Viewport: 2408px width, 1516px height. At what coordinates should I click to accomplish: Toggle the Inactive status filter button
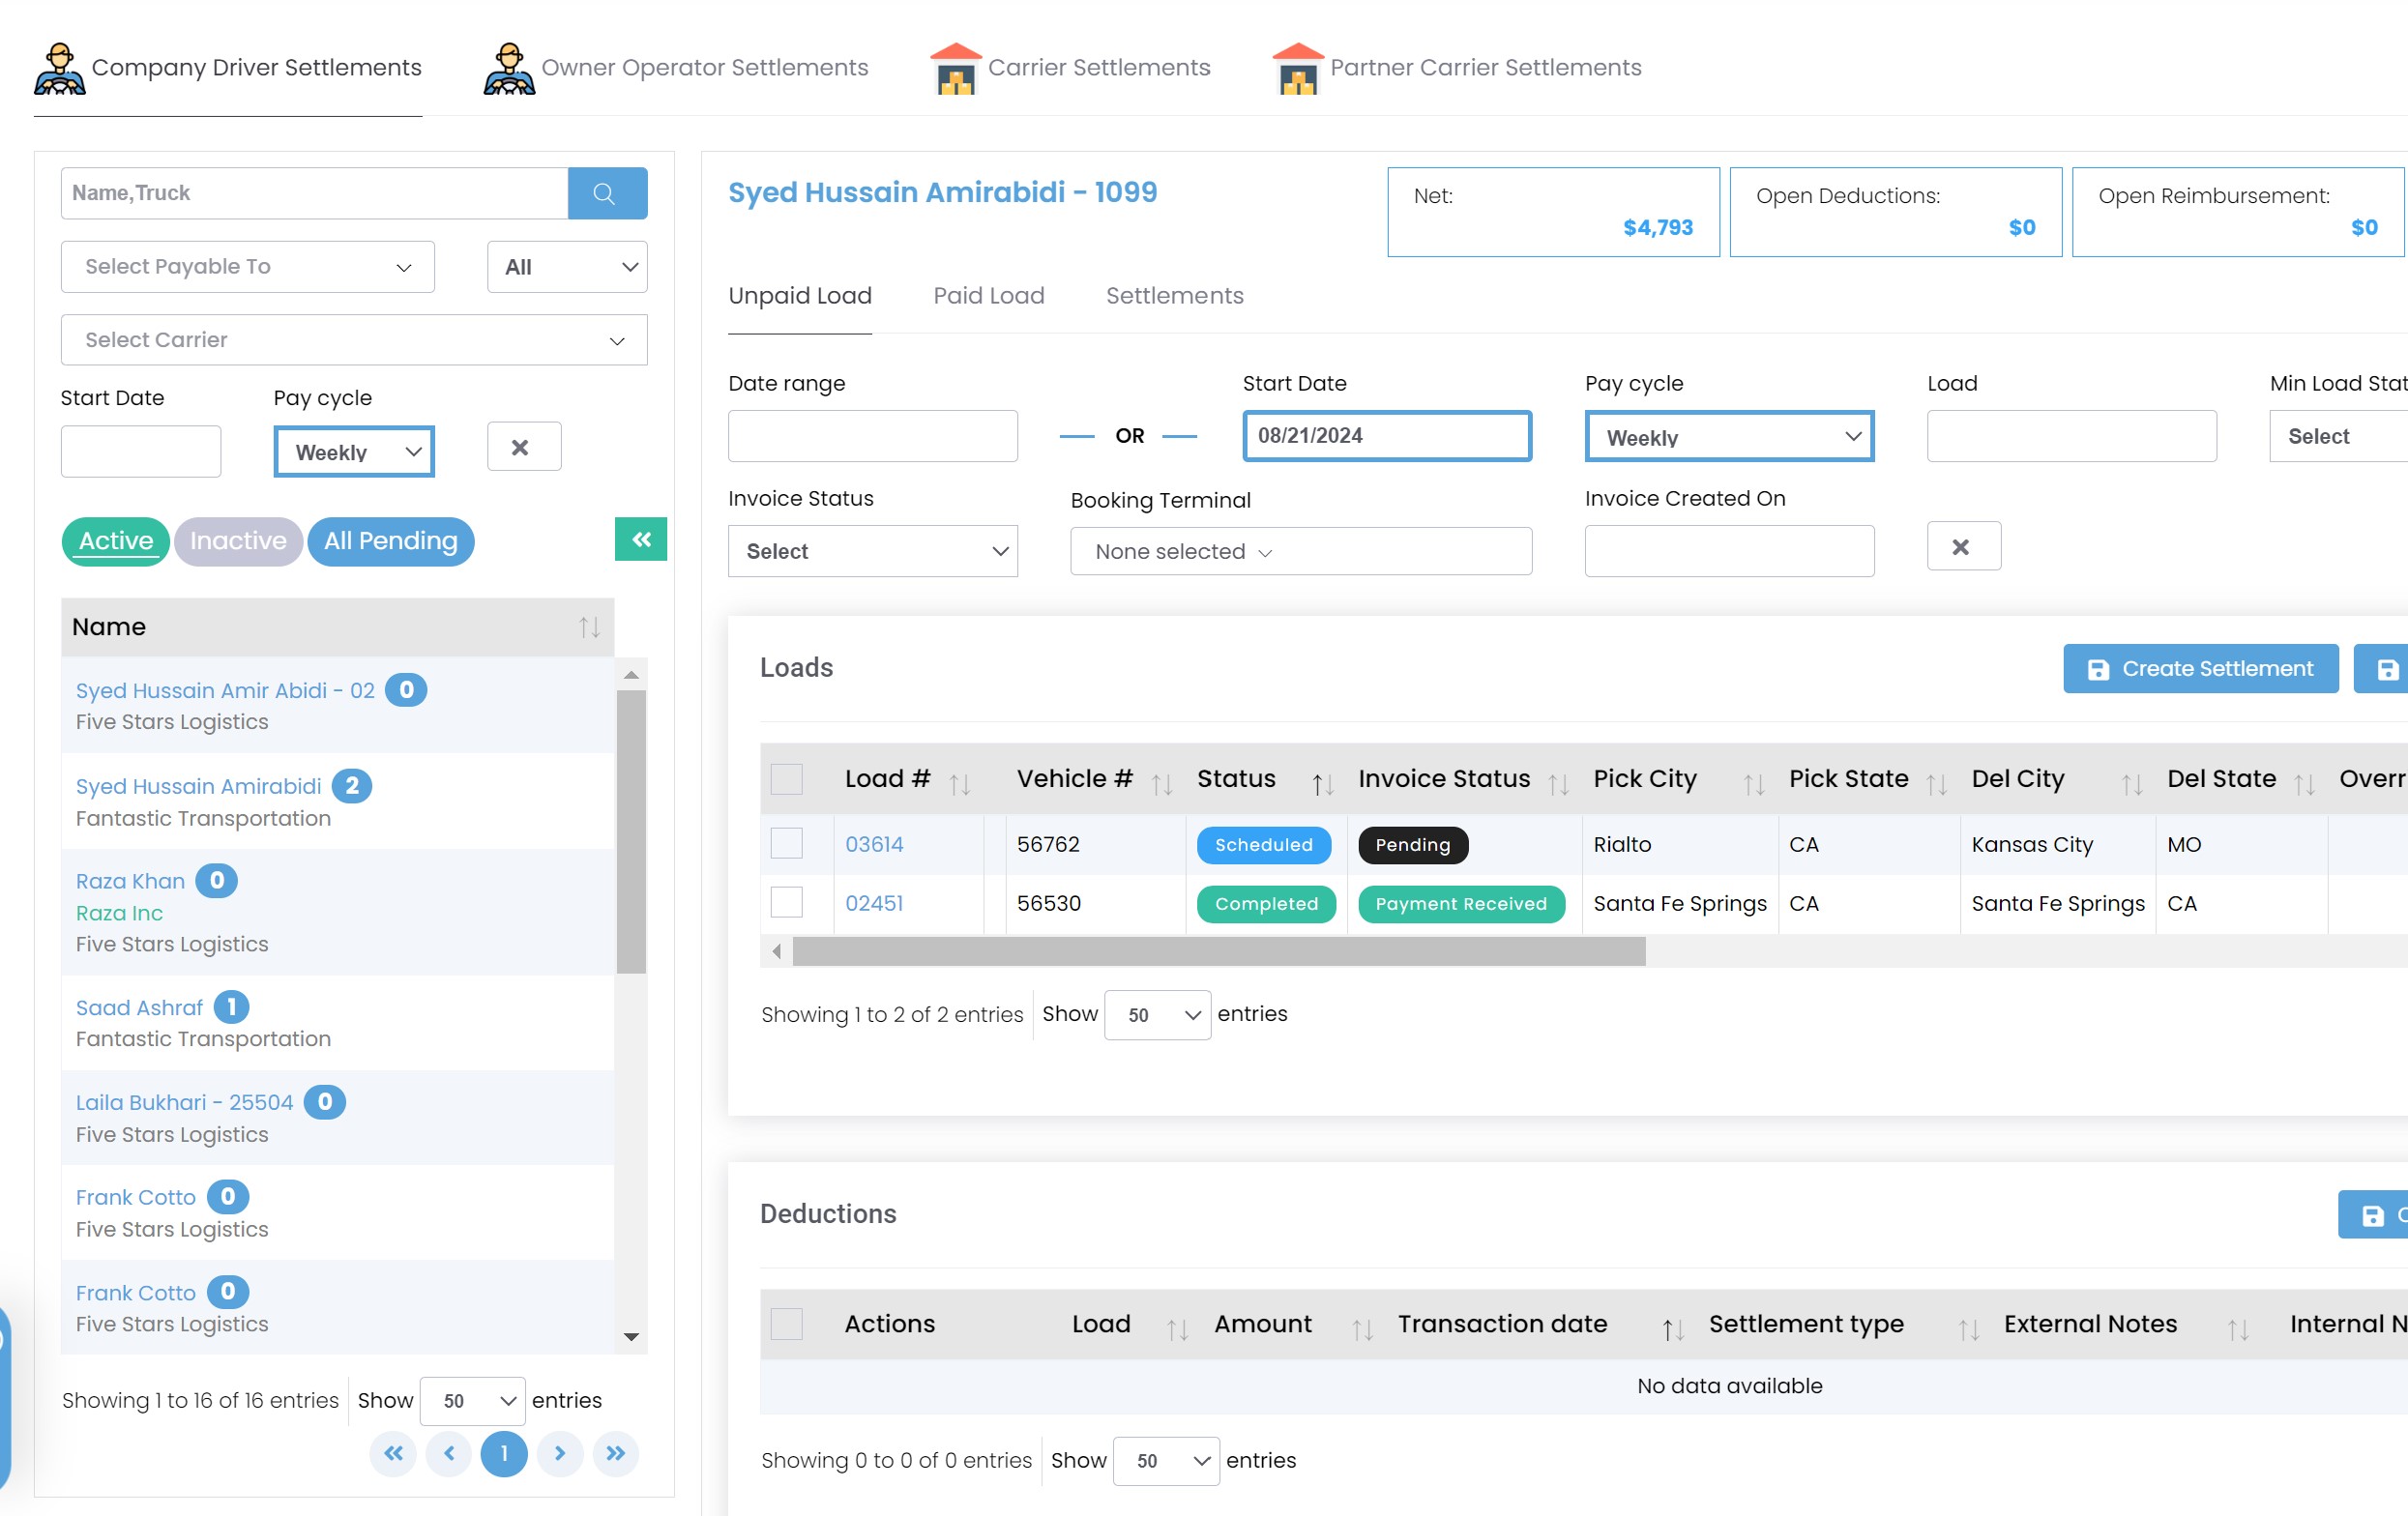(239, 539)
